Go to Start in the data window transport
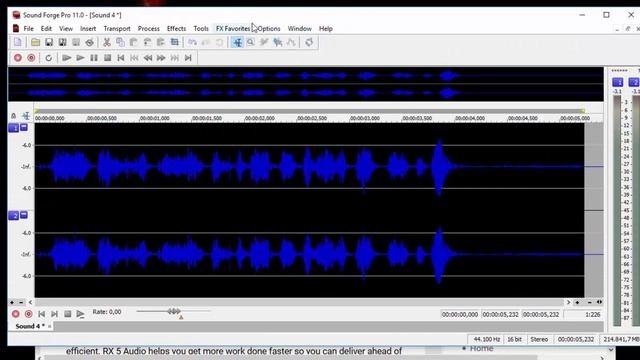Screen dimensions: 640x360 click(42, 314)
